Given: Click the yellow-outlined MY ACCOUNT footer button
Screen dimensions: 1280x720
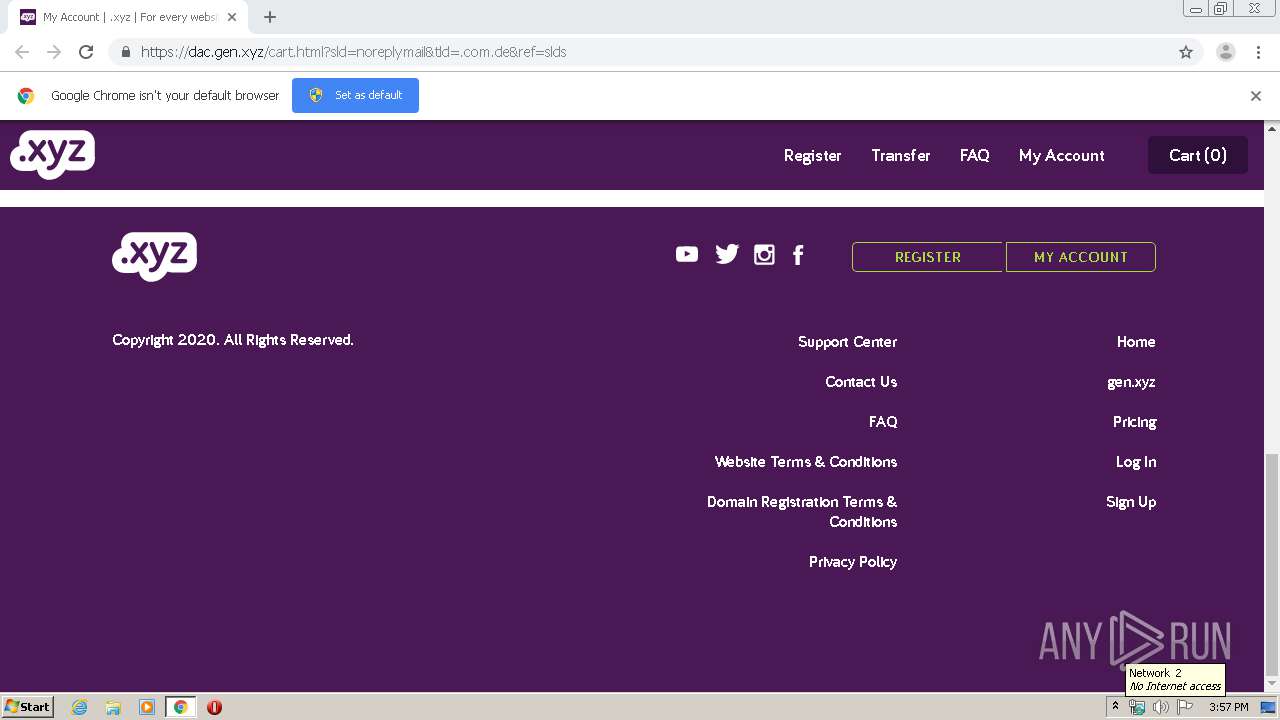Looking at the screenshot, I should [1080, 257].
